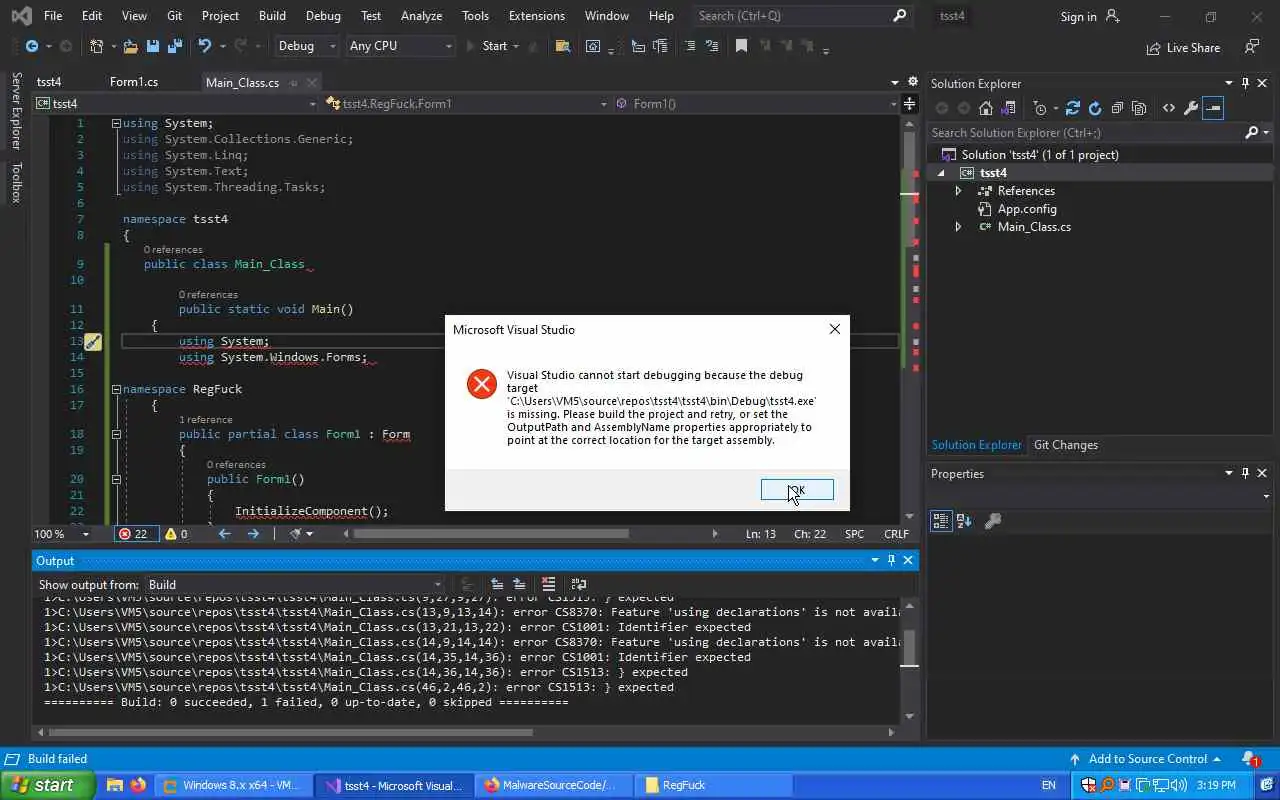Screen dimensions: 1280x800
Task: Open the Extensions menu
Action: click(x=536, y=16)
